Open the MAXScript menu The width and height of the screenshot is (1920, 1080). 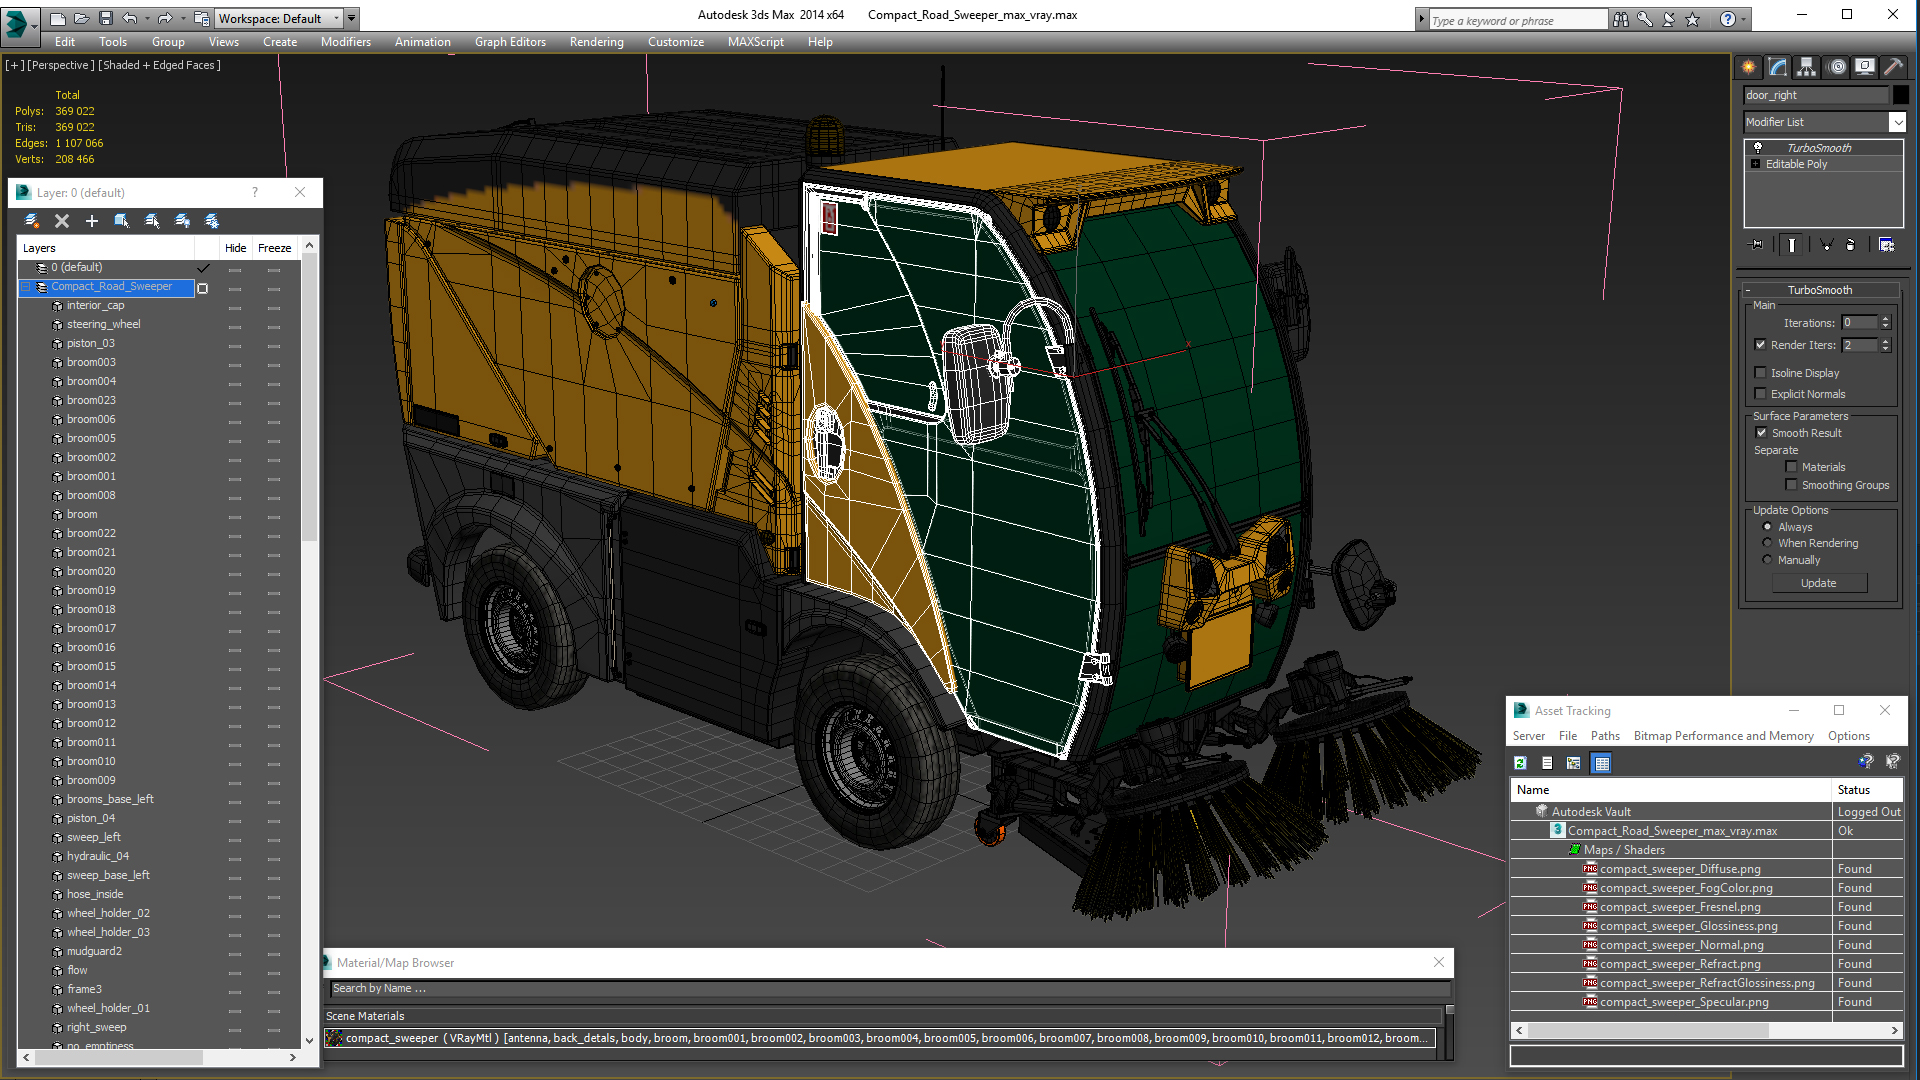[756, 42]
